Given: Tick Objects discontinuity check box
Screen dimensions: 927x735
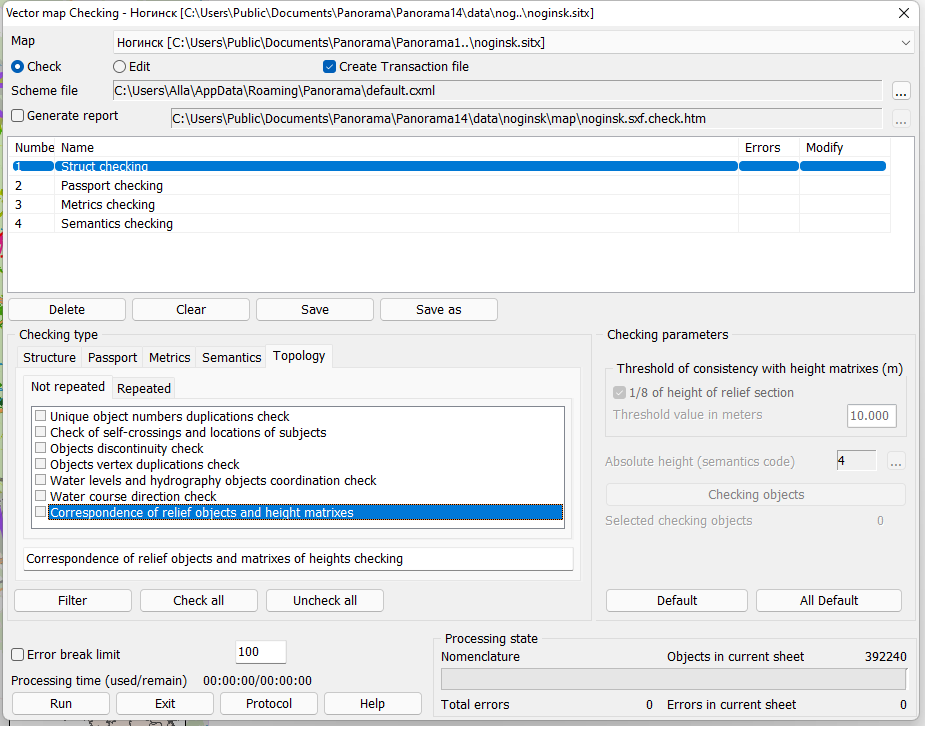Looking at the screenshot, I should pos(41,449).
